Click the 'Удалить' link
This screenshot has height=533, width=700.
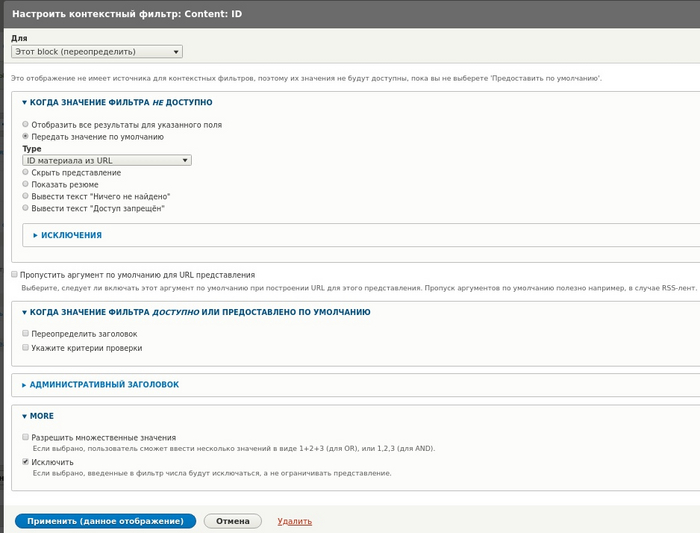(x=294, y=521)
